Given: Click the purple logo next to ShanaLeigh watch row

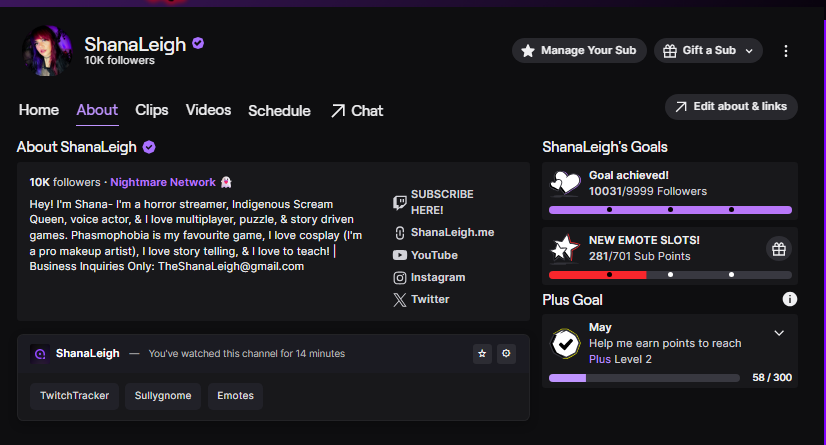Looking at the screenshot, I should pyautogui.click(x=40, y=354).
